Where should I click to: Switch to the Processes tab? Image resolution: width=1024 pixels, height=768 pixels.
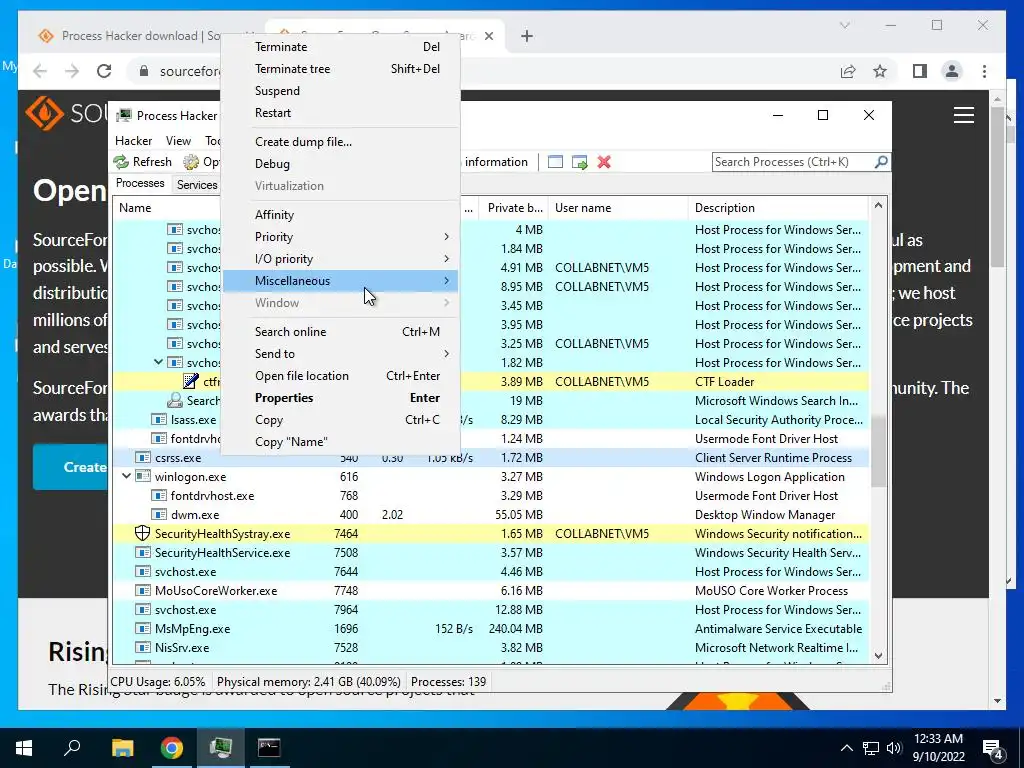tap(140, 183)
